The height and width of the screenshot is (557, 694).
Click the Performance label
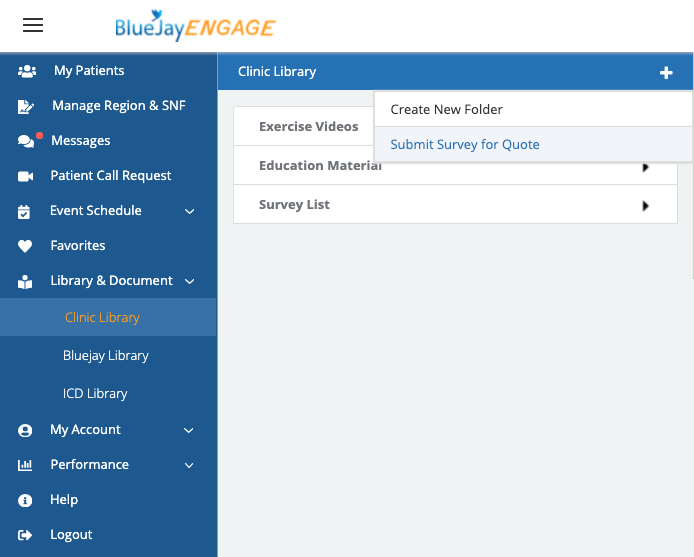pyautogui.click(x=89, y=464)
